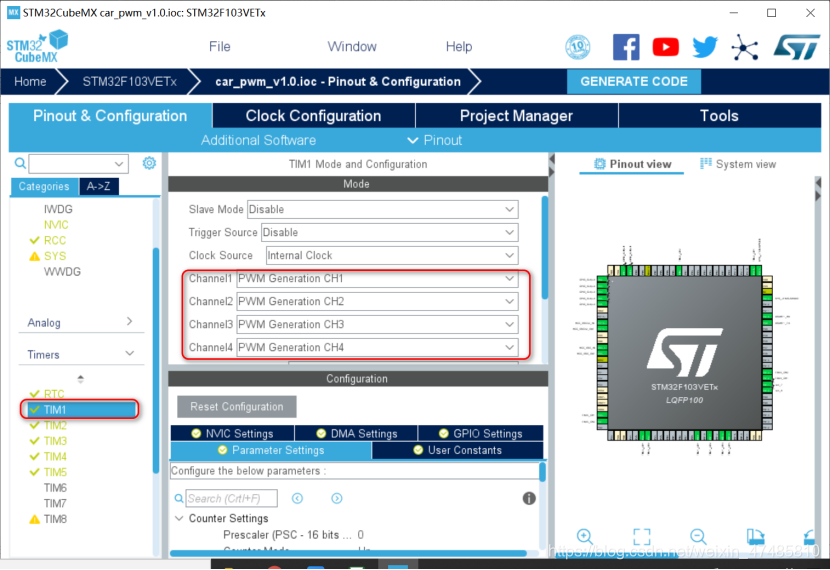Click STM32F103VETx breadcrumb
The height and width of the screenshot is (570, 830).
(129, 82)
